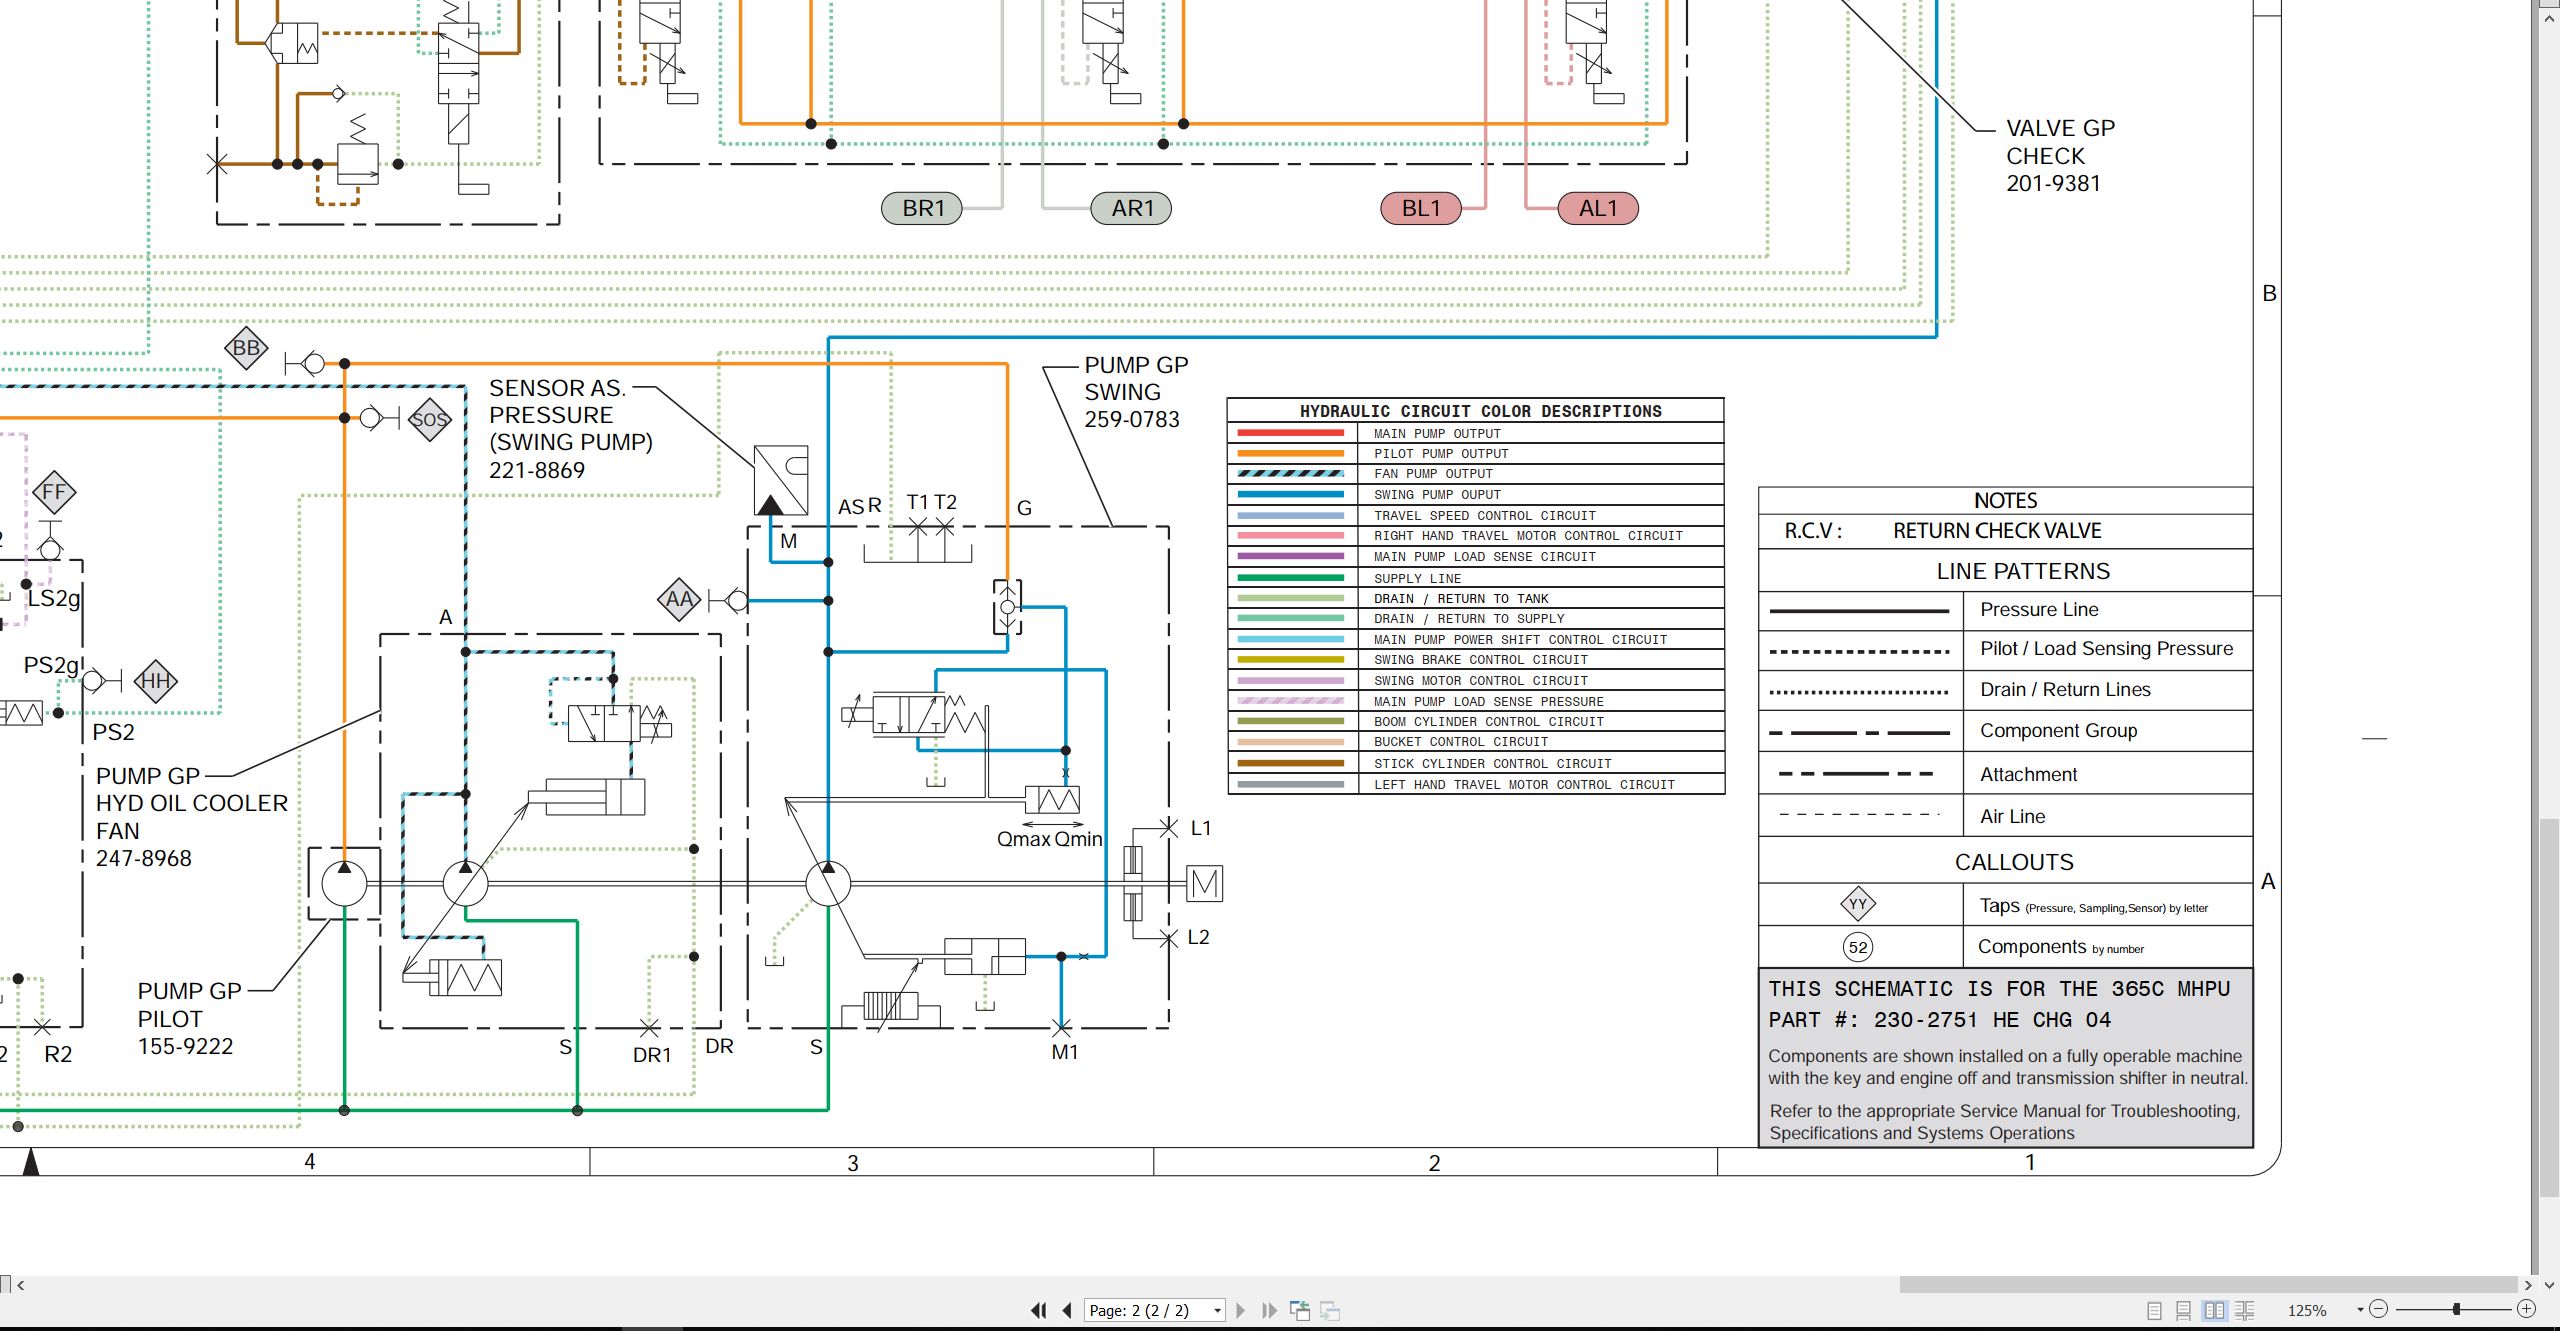Viewport: 2560px width, 1331px height.
Task: Click the 'RETURN CHECK VALVE' note
Action: tap(1996, 531)
